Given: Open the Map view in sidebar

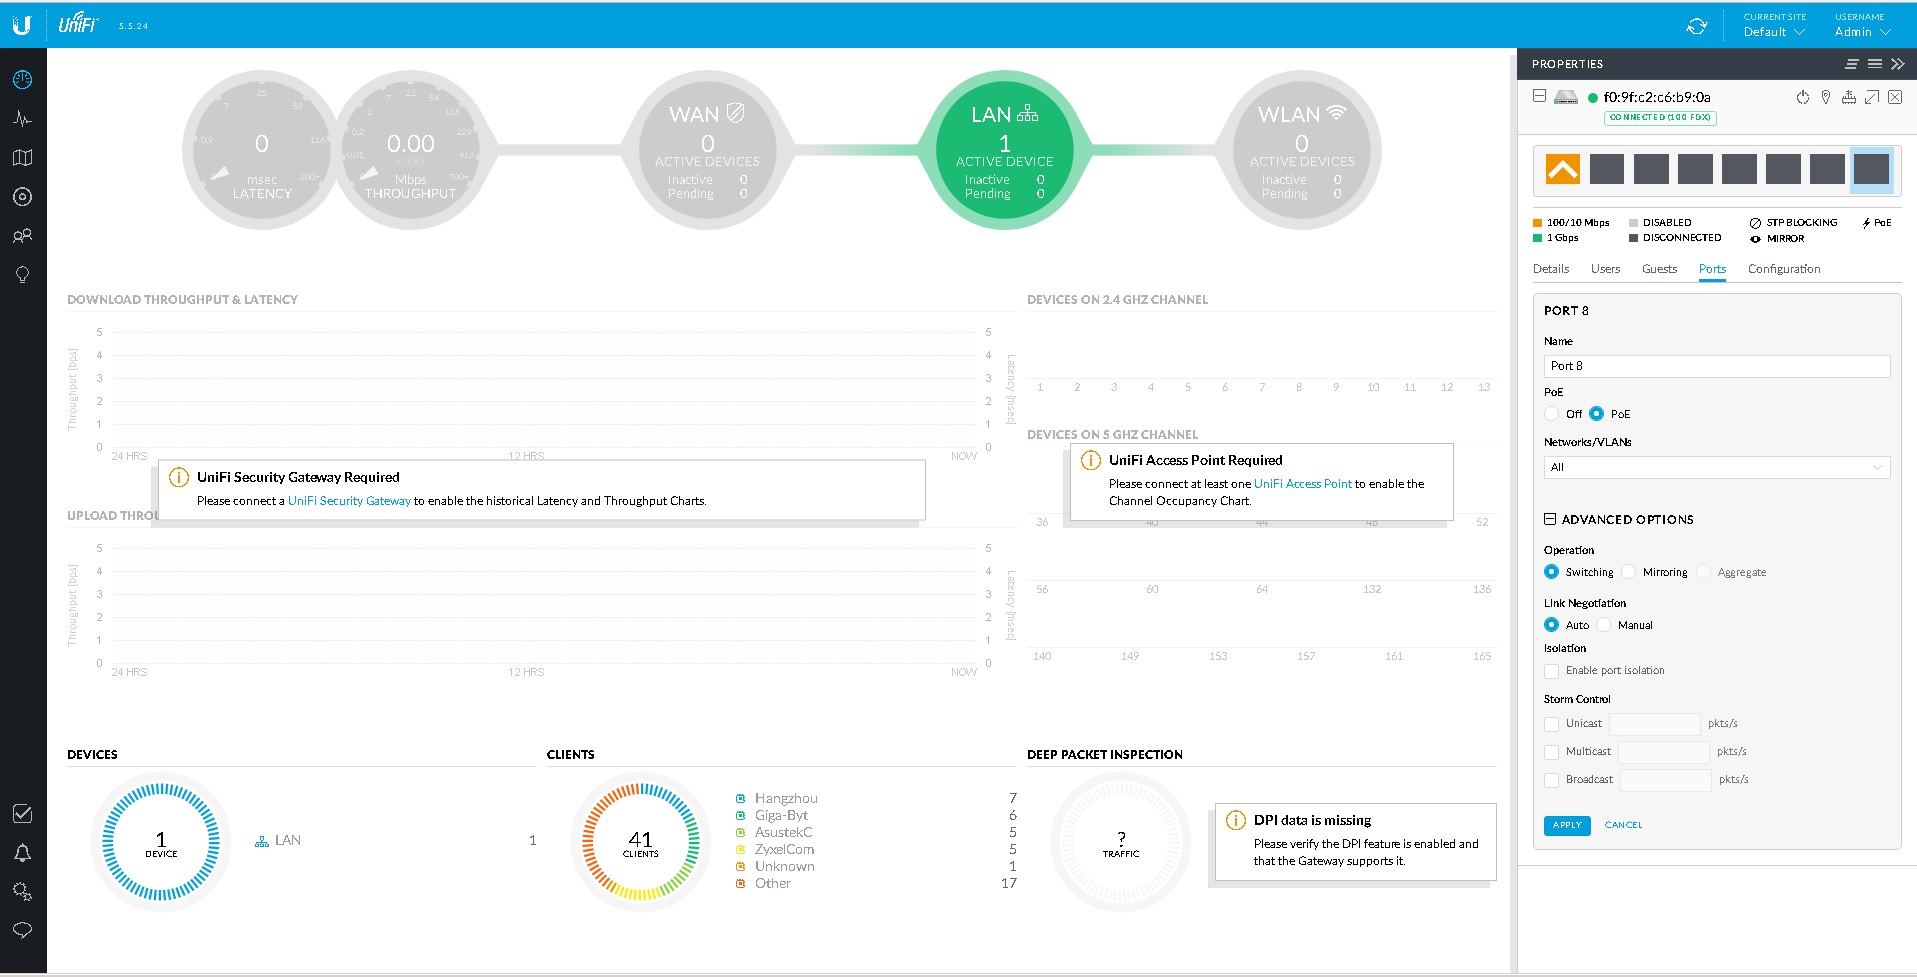Looking at the screenshot, I should [x=22, y=158].
